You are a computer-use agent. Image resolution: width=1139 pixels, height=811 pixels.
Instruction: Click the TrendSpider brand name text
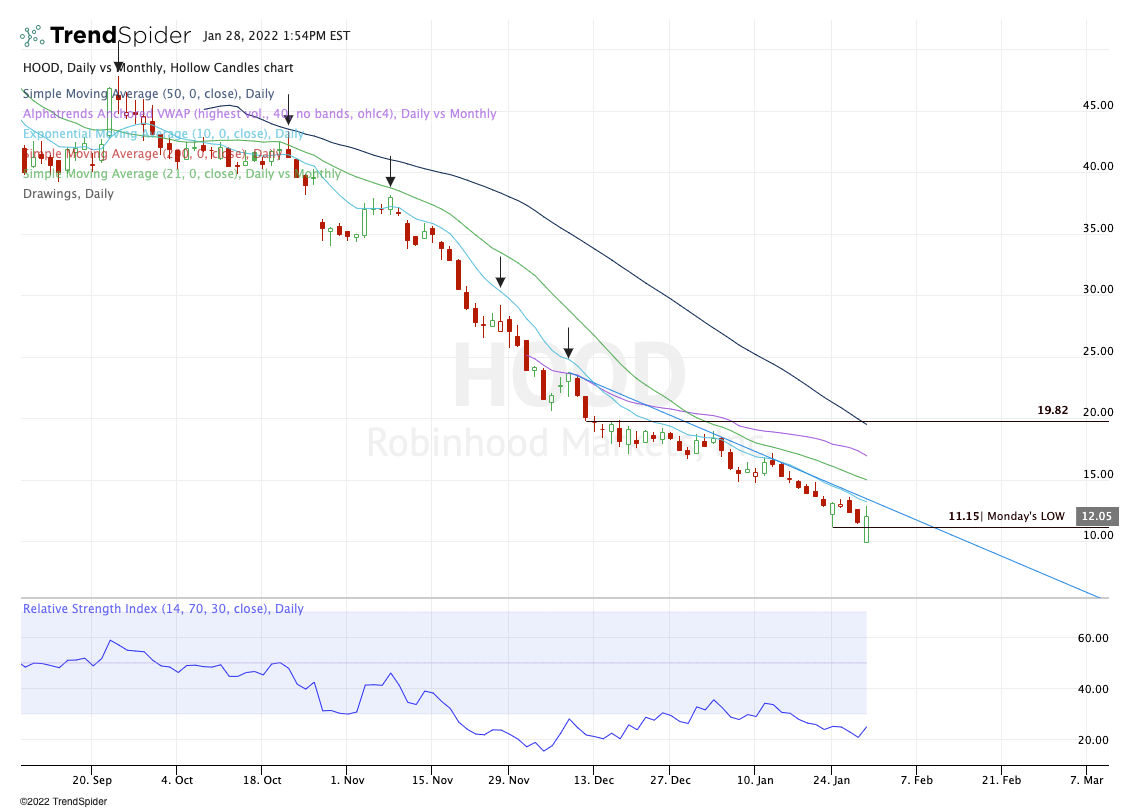[121, 35]
